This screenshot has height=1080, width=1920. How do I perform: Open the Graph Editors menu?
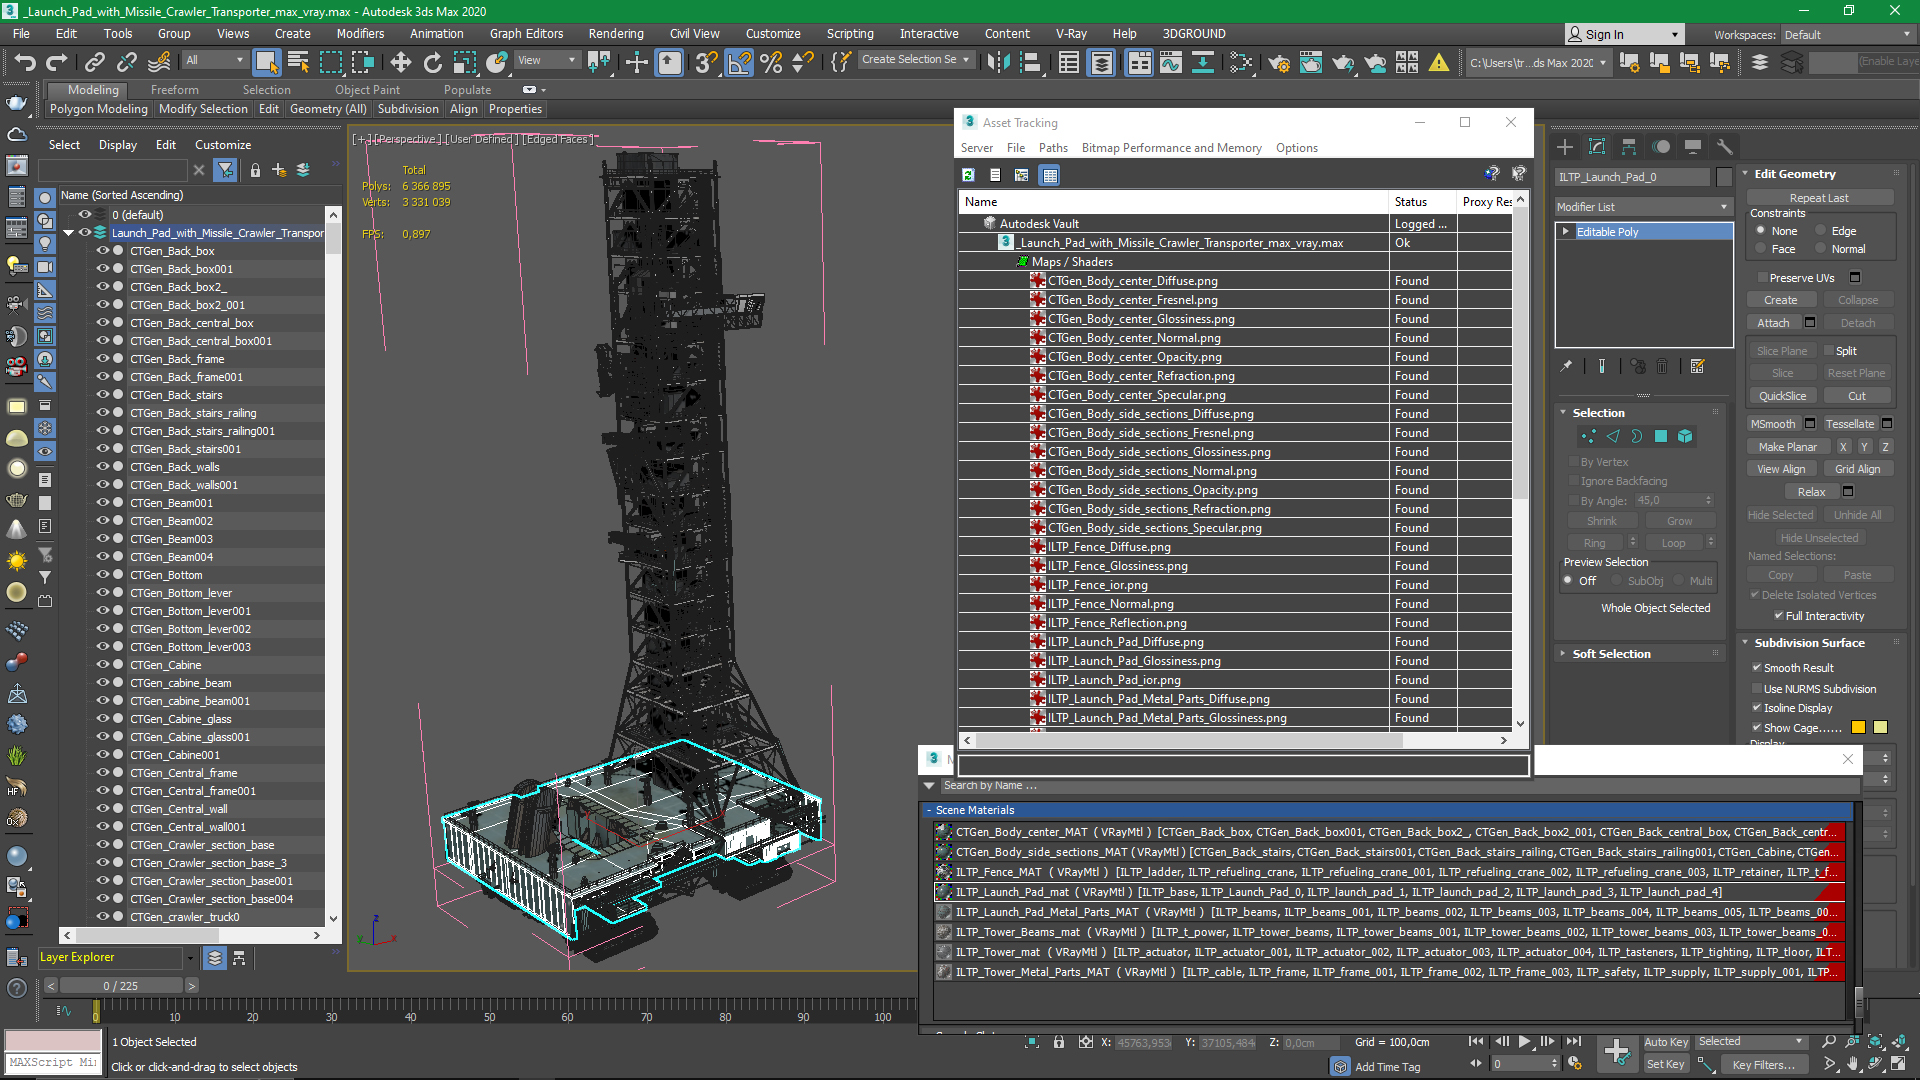pyautogui.click(x=526, y=34)
